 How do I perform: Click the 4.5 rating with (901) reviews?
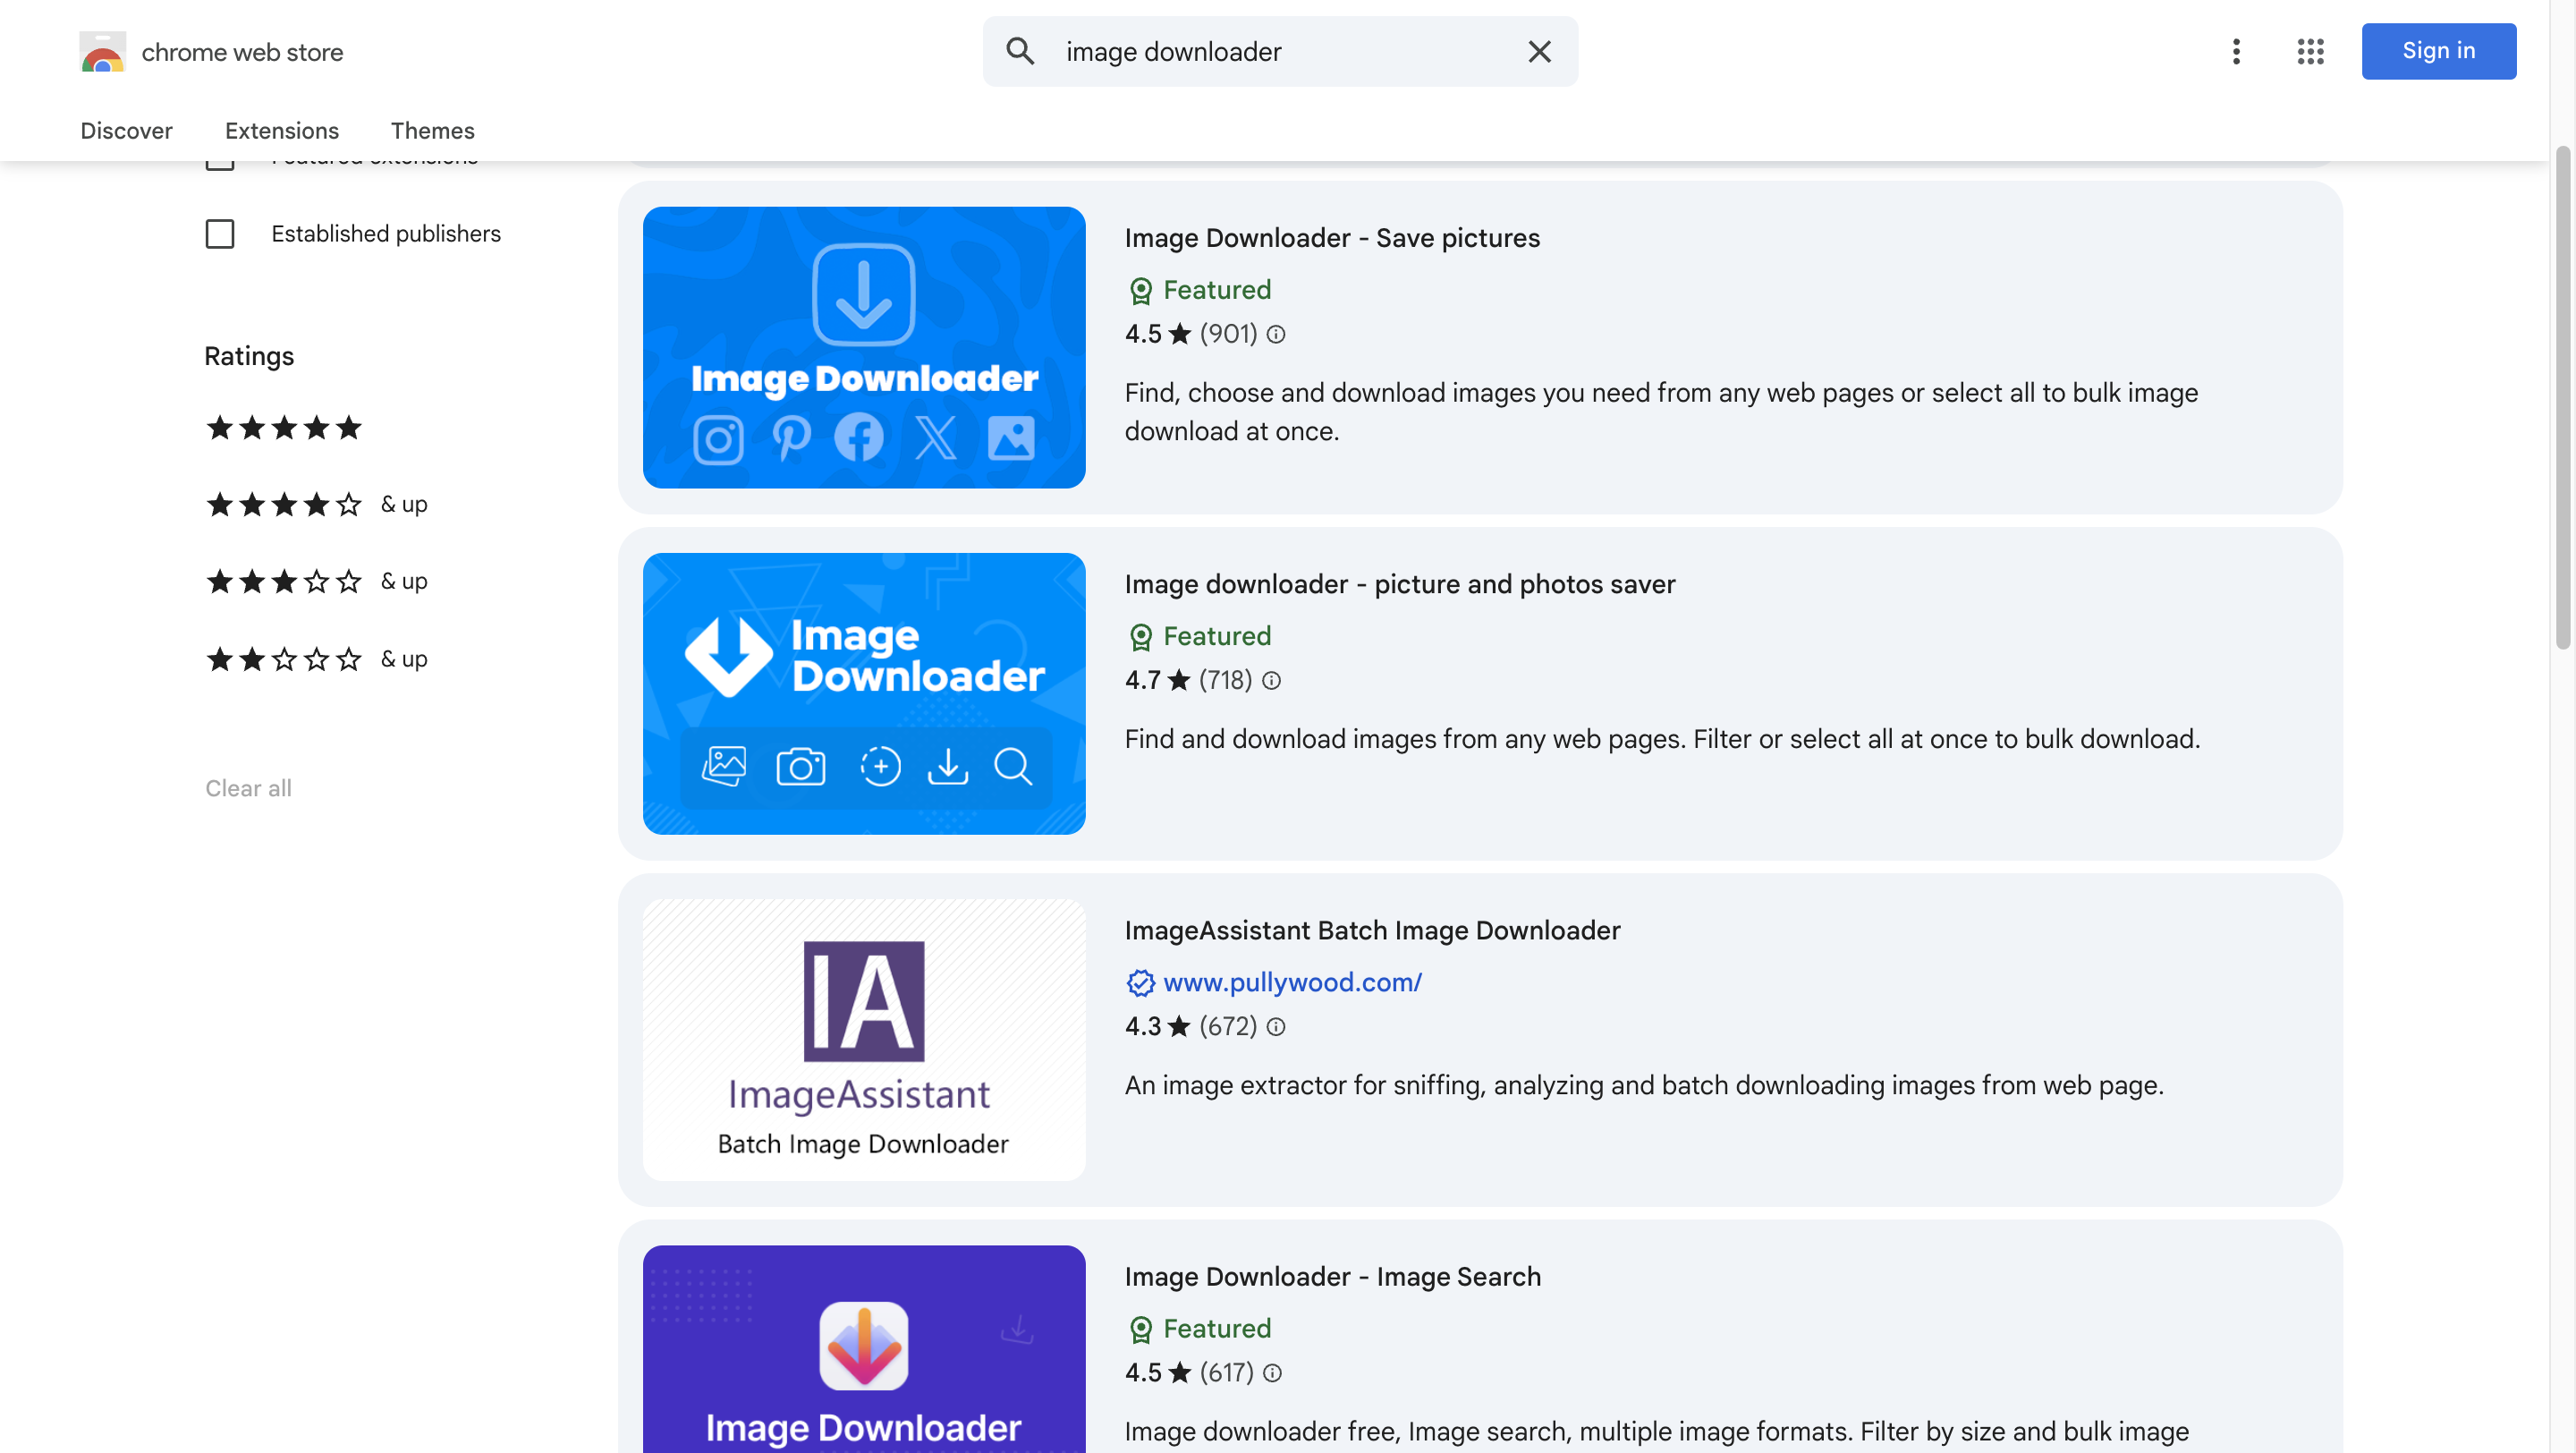(1191, 334)
